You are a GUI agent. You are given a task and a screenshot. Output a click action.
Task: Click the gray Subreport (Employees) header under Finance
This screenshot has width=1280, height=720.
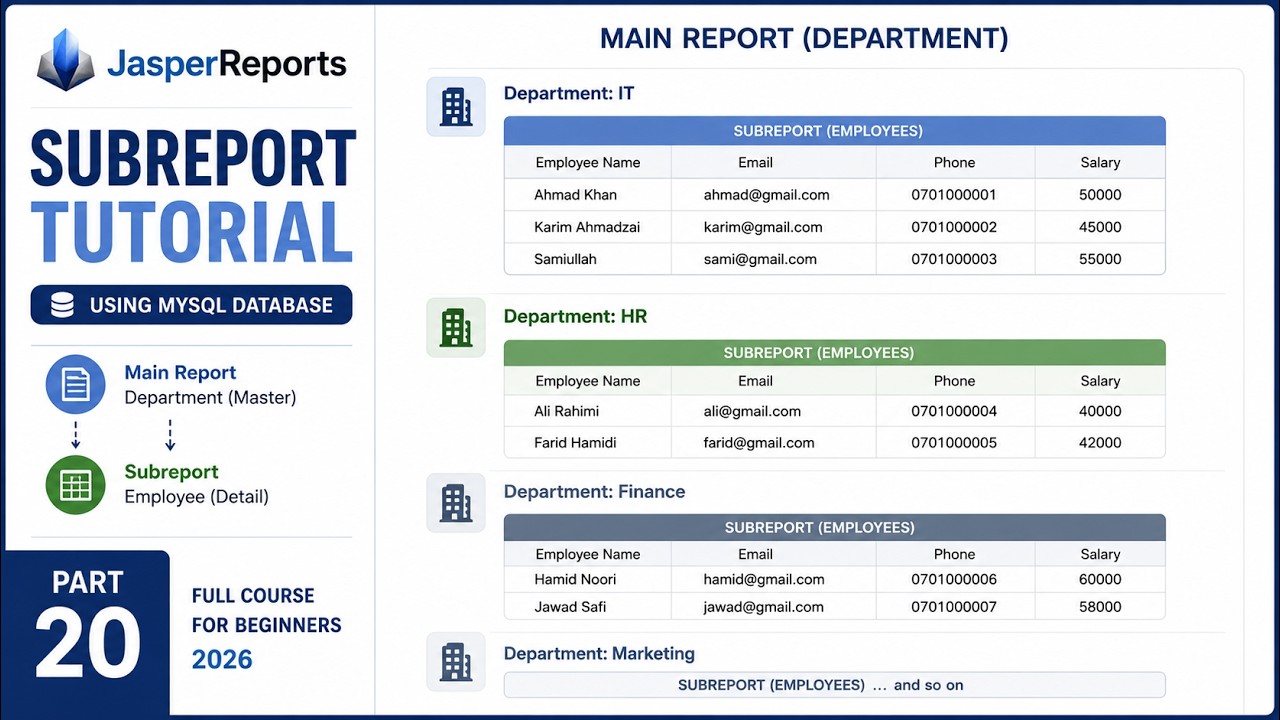[834, 528]
